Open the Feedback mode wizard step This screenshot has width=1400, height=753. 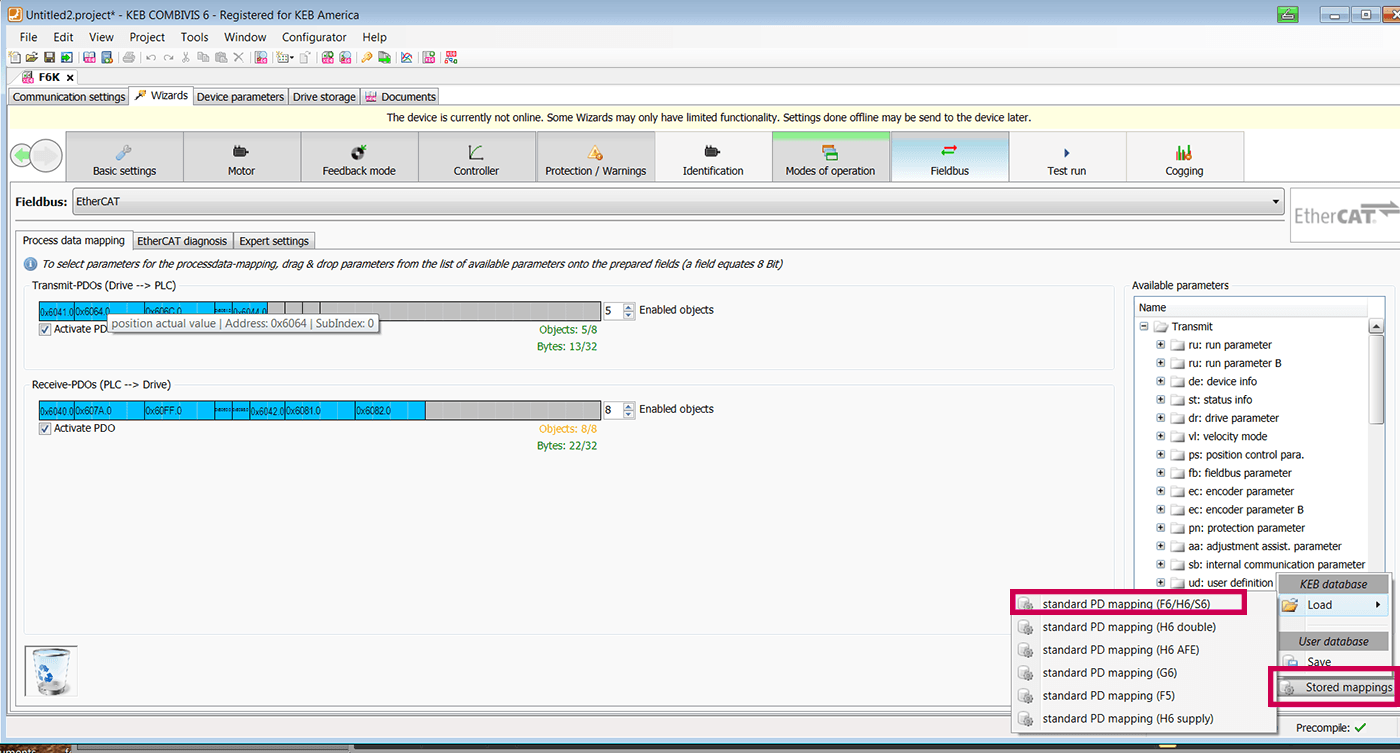(359, 157)
